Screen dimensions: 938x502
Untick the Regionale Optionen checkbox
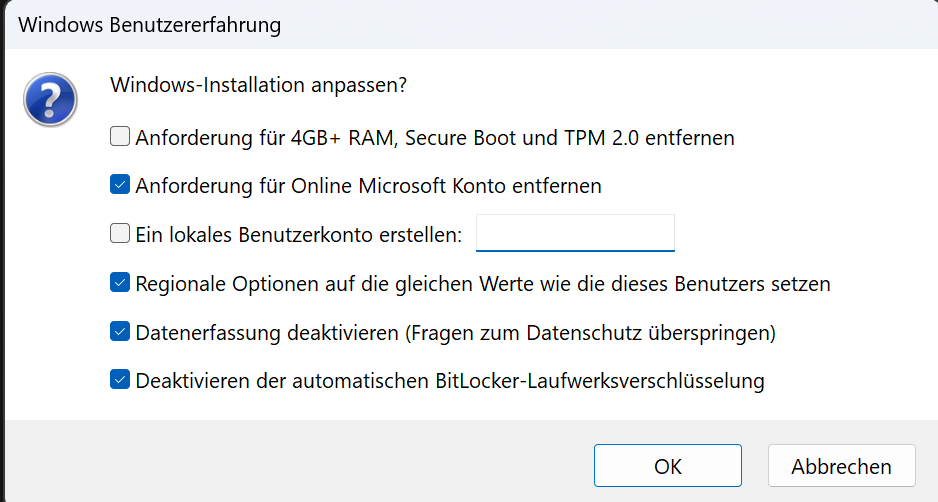pos(120,282)
